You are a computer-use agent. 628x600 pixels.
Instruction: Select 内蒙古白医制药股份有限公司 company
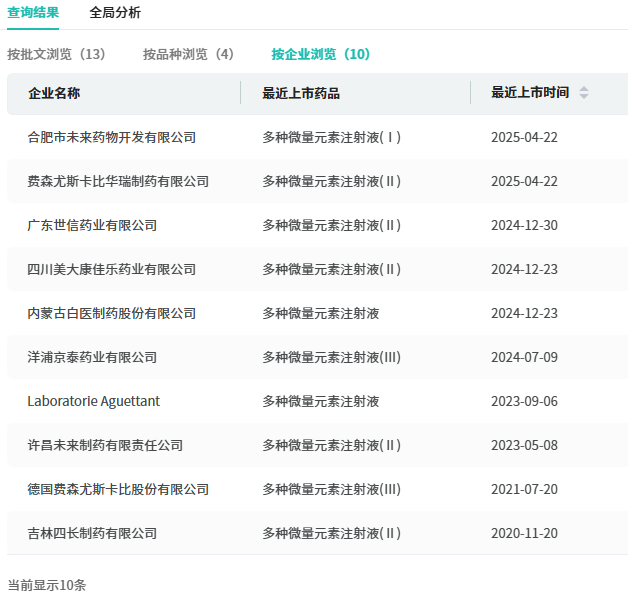click(112, 313)
